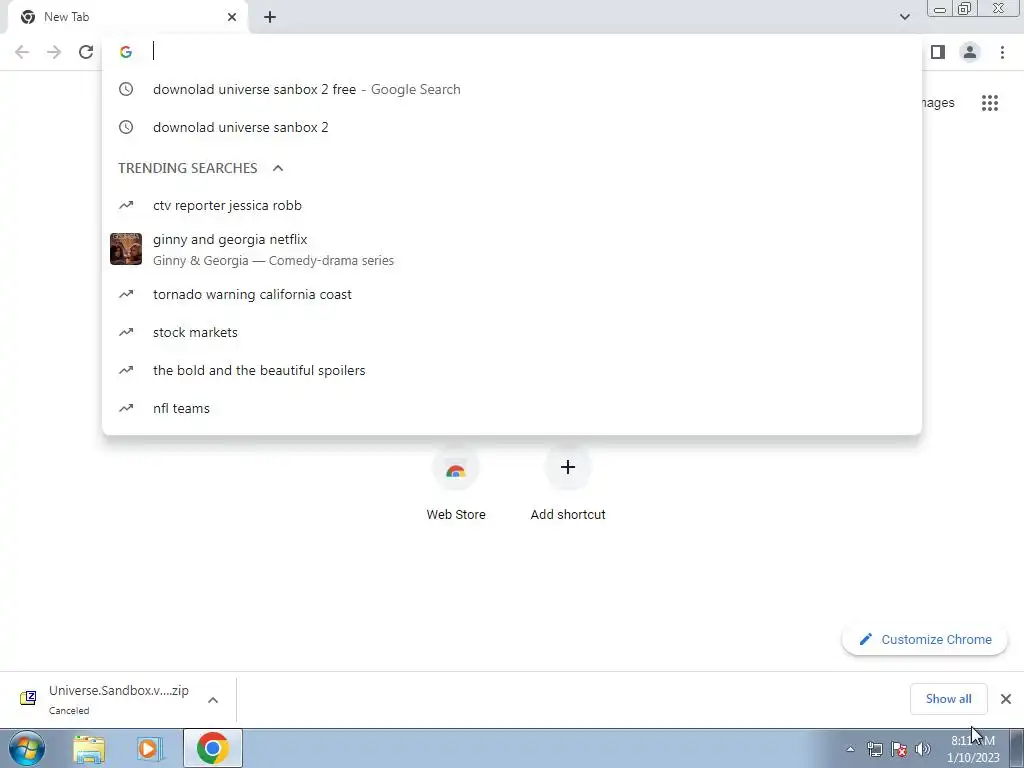1024x768 pixels.
Task: Choose 'the bold and the beautiful spoilers'
Action: [x=512, y=370]
